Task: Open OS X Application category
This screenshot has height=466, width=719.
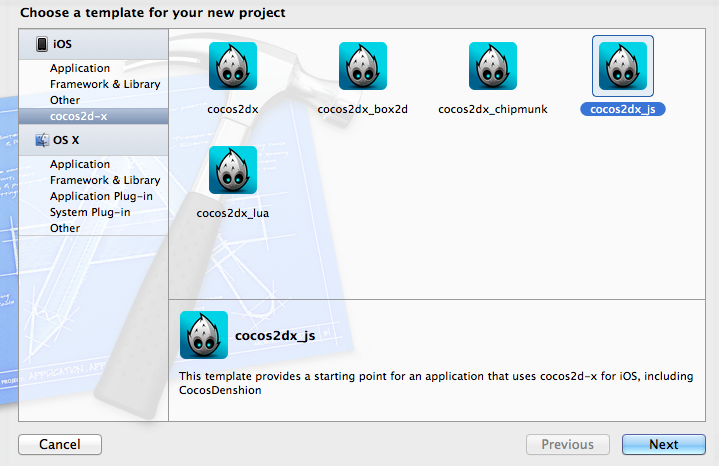Action: 80,164
